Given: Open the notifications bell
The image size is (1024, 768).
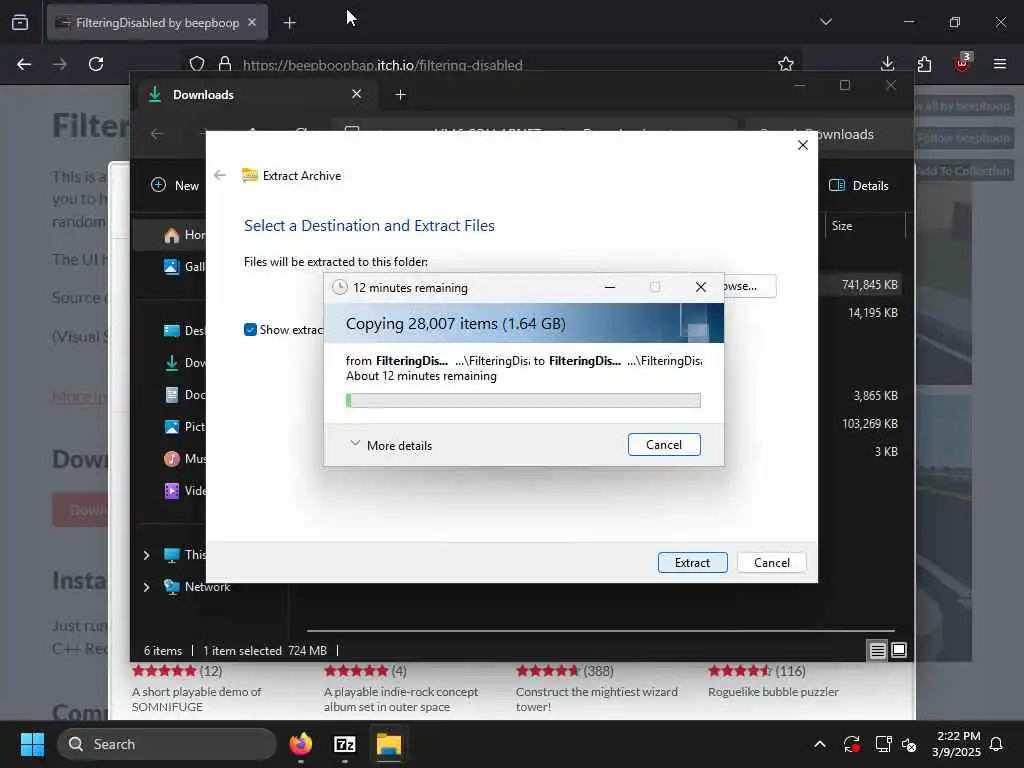Looking at the screenshot, I should tap(997, 744).
